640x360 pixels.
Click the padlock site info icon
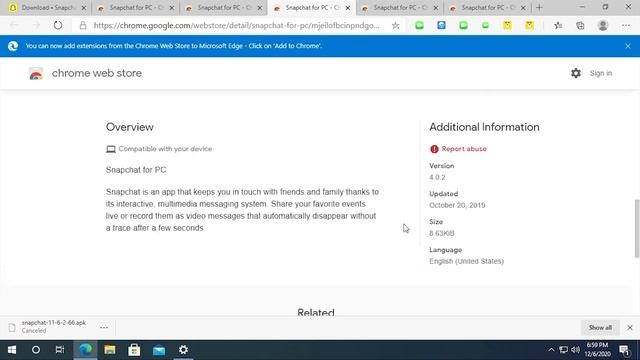(83, 25)
